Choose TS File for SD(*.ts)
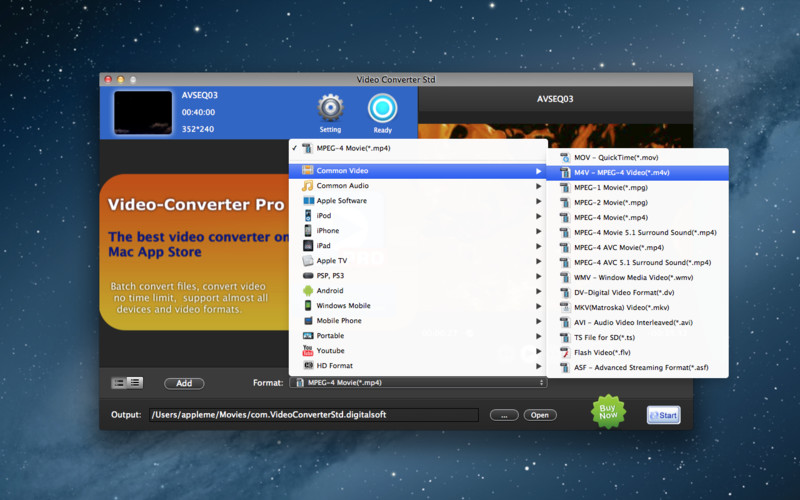Screen dimensions: 800x500 click(x=637, y=337)
